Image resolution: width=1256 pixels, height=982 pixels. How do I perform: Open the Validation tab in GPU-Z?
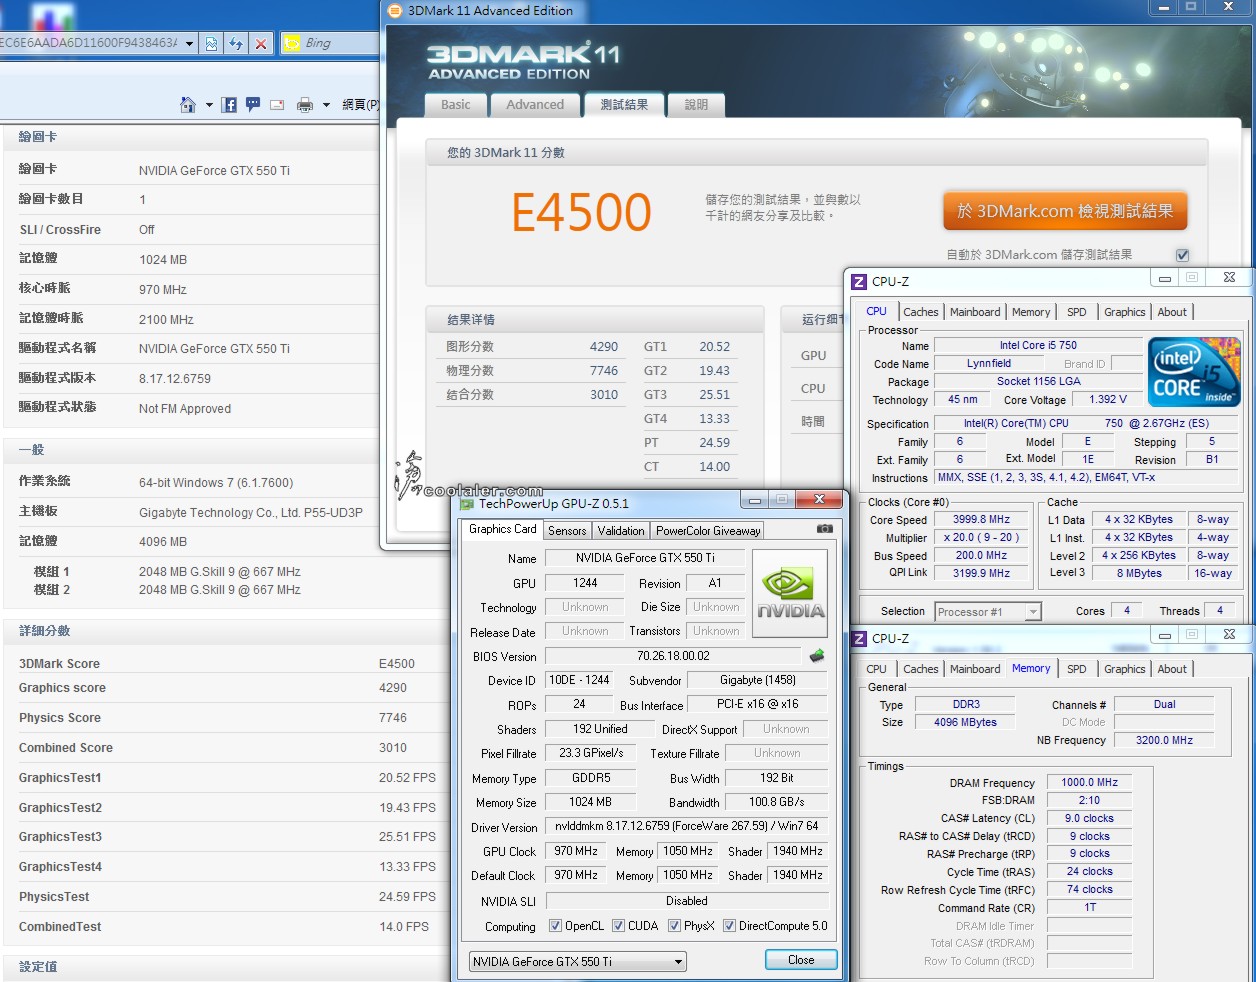pyautogui.click(x=621, y=531)
